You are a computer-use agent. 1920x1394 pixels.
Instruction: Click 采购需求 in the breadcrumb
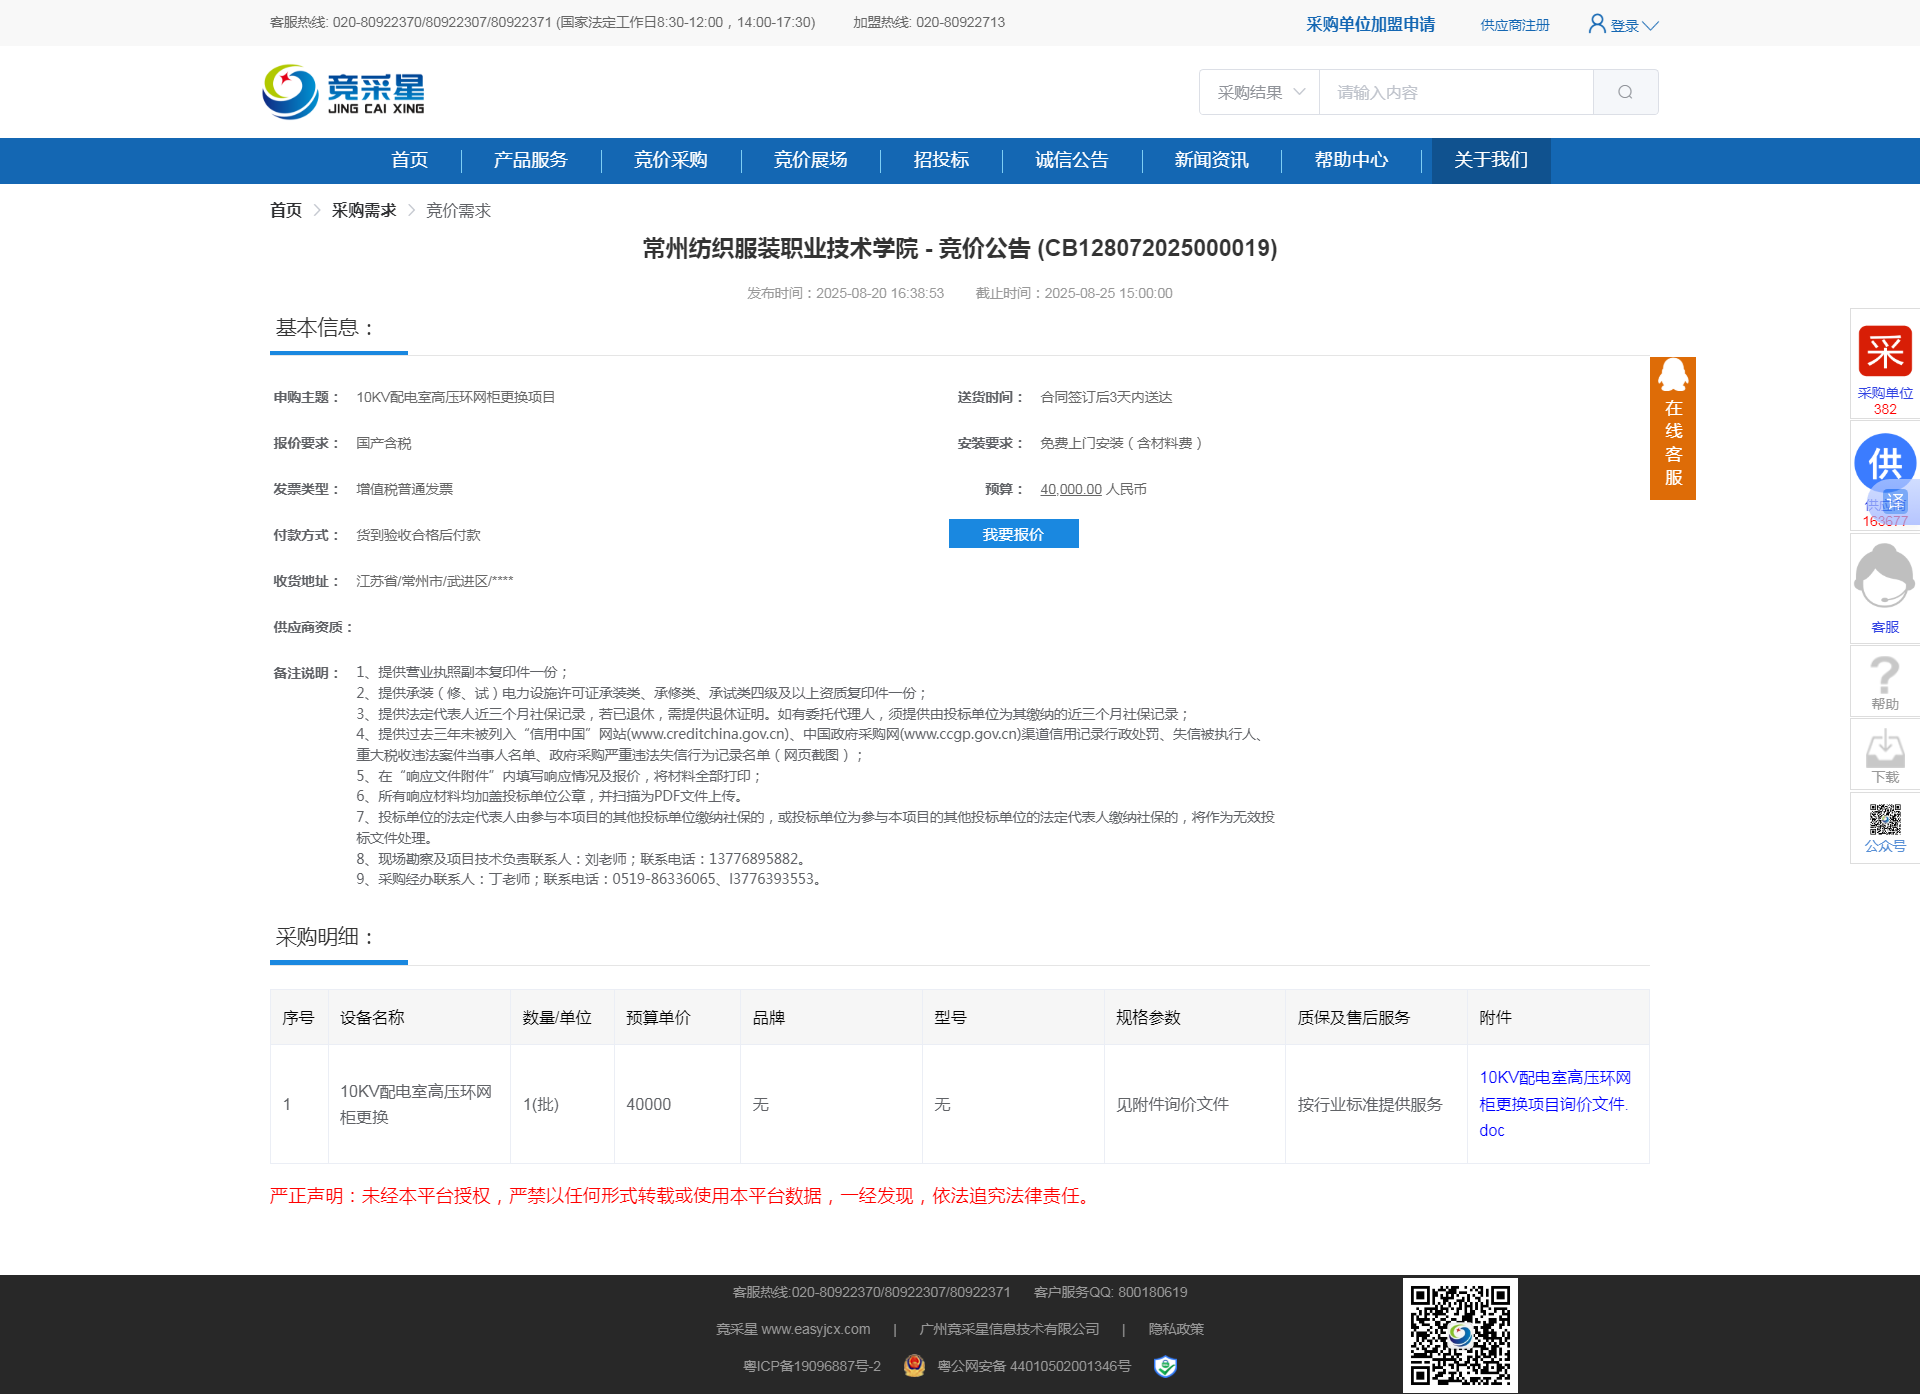(364, 210)
